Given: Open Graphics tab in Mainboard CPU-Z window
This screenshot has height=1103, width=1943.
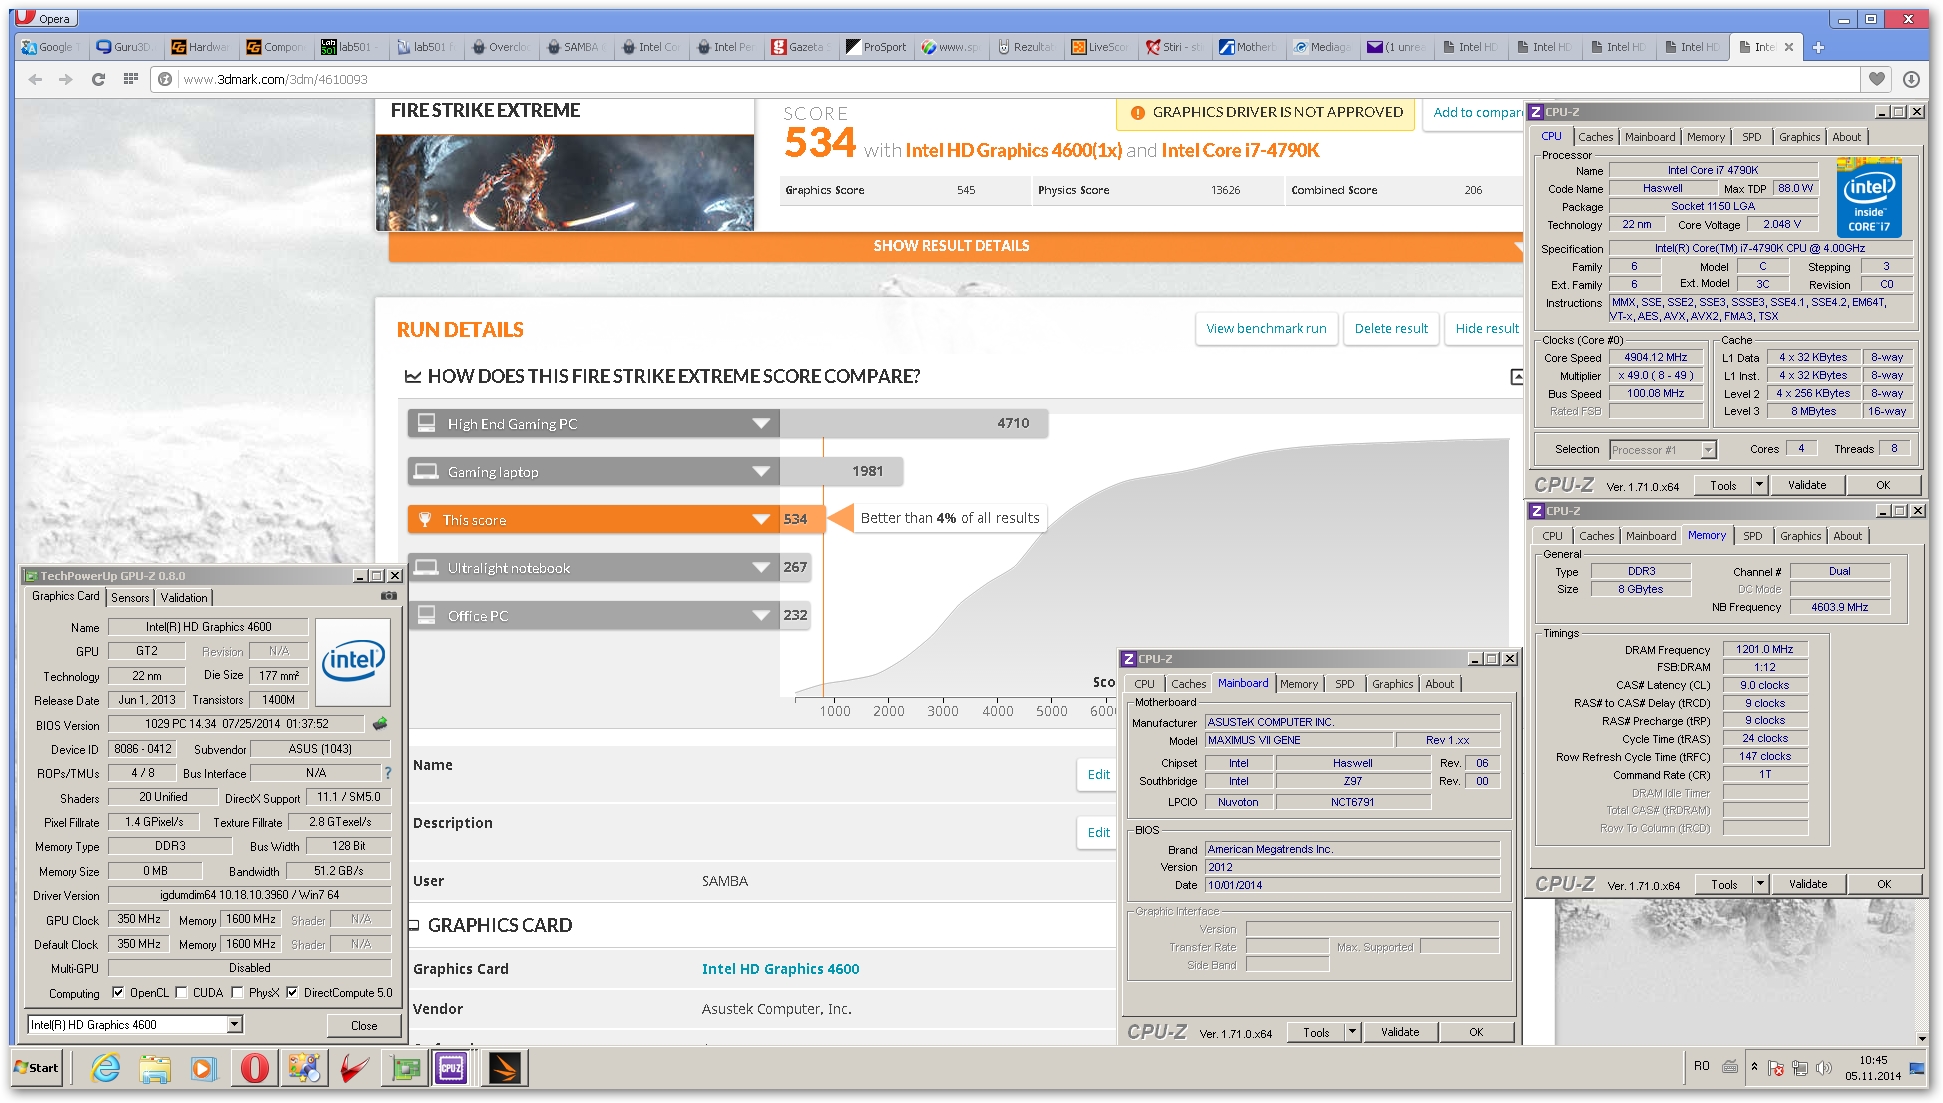Looking at the screenshot, I should [x=1392, y=684].
